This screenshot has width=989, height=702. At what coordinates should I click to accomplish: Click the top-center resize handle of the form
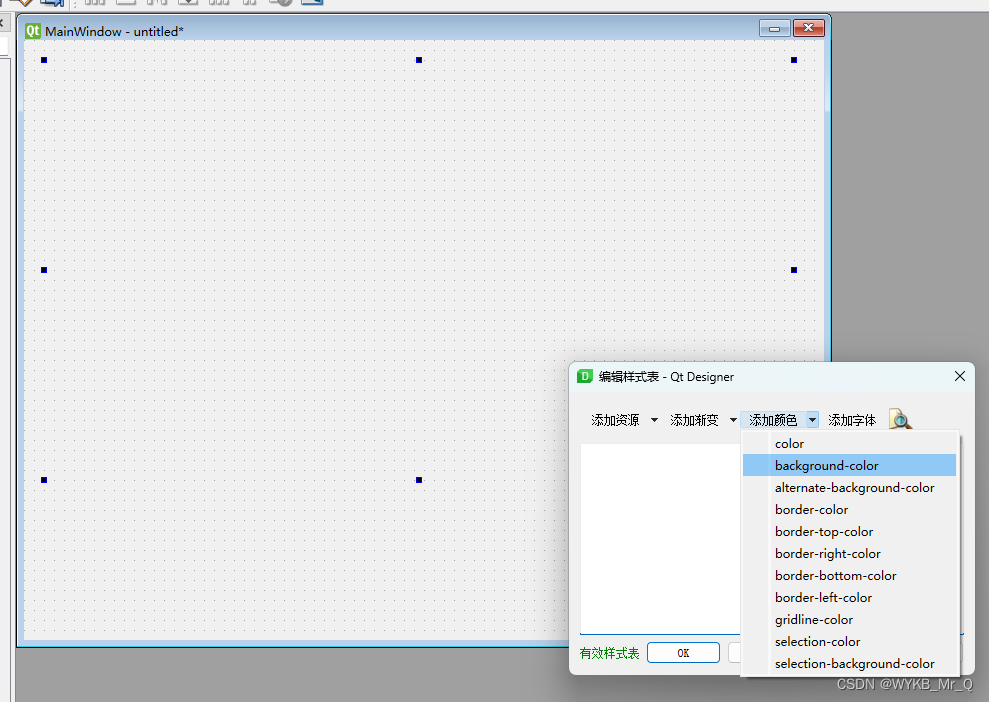[x=419, y=60]
